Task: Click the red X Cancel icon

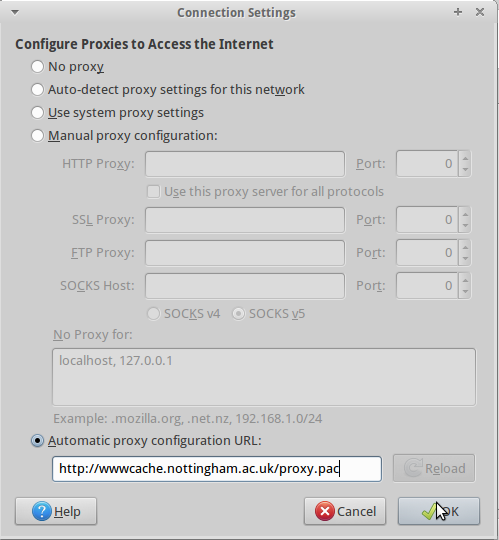Action: [324, 511]
